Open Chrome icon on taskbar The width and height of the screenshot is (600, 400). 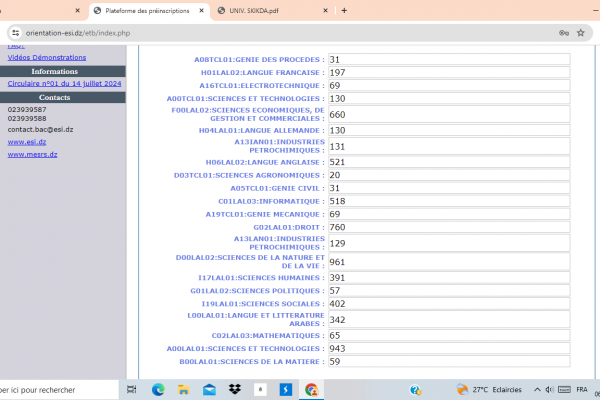point(311,390)
